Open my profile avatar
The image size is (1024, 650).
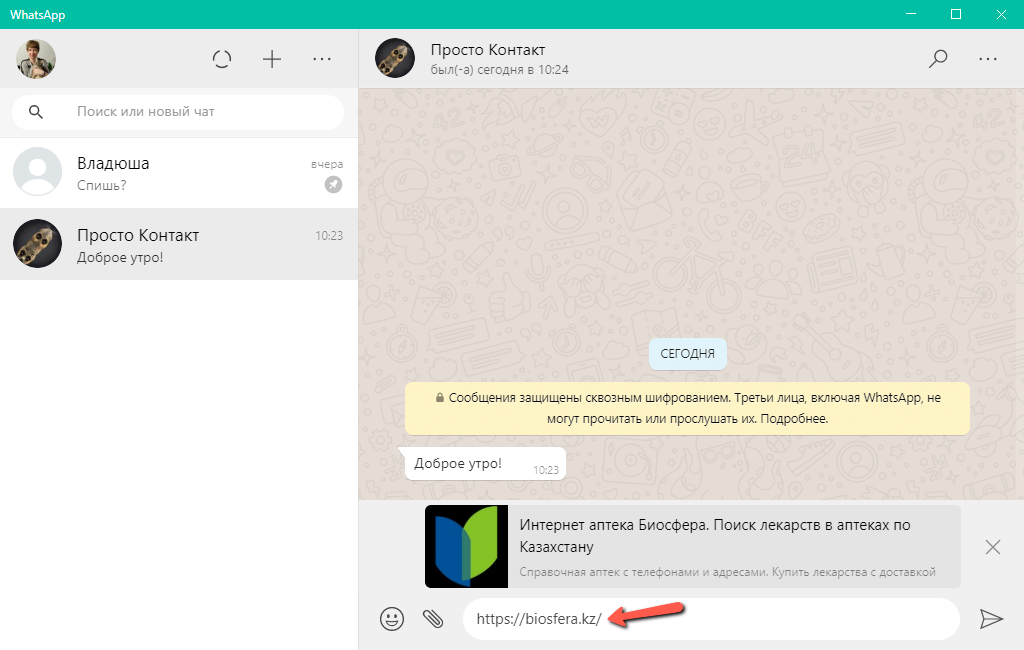[x=36, y=59]
